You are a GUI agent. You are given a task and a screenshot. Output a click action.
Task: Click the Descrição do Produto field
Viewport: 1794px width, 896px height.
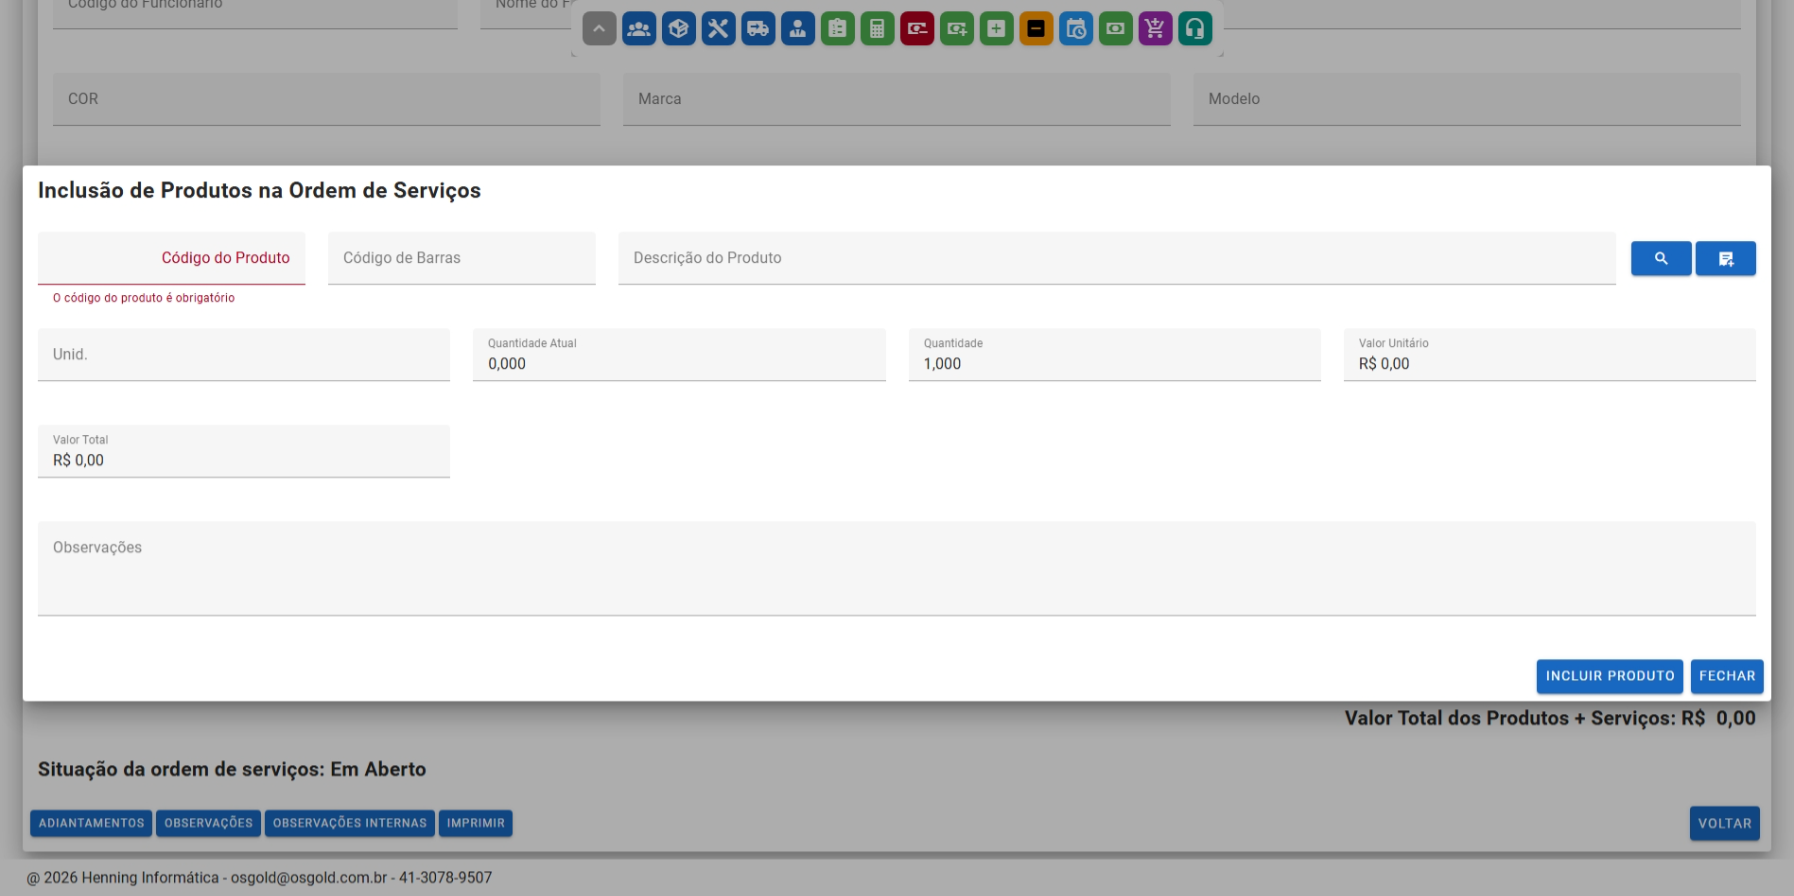(x=1116, y=258)
